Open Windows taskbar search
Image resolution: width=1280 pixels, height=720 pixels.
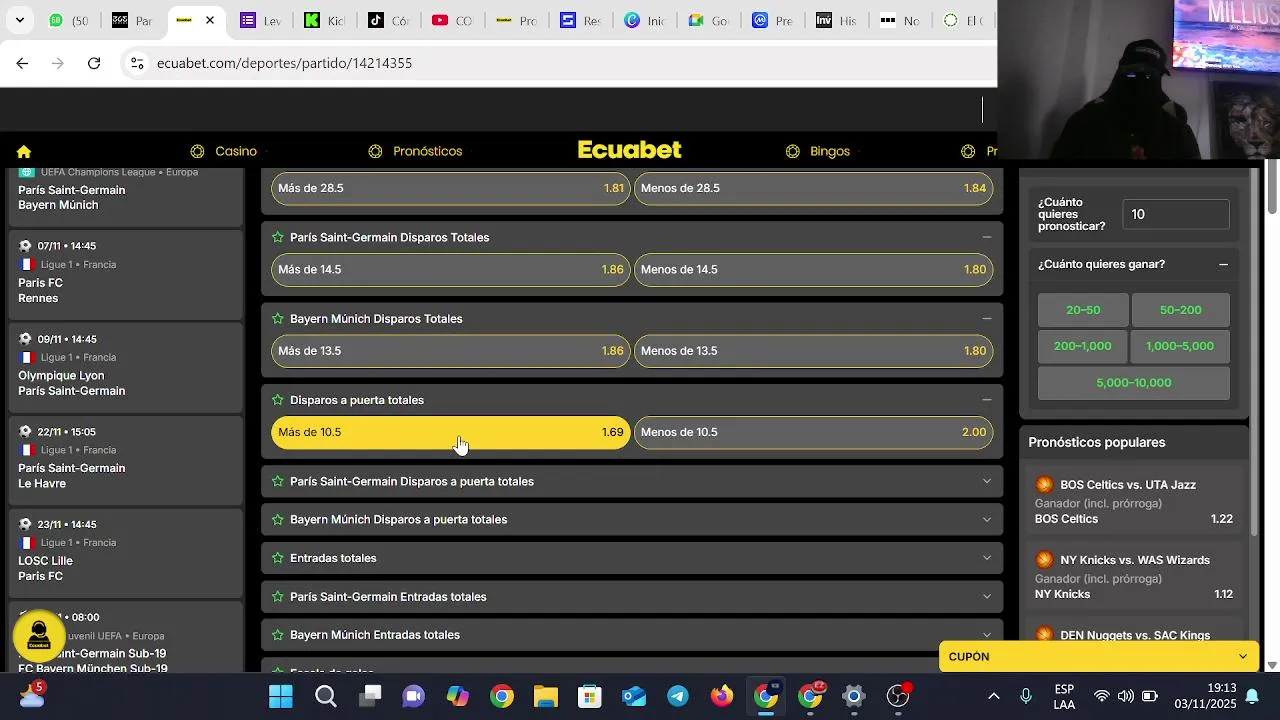pos(326,696)
